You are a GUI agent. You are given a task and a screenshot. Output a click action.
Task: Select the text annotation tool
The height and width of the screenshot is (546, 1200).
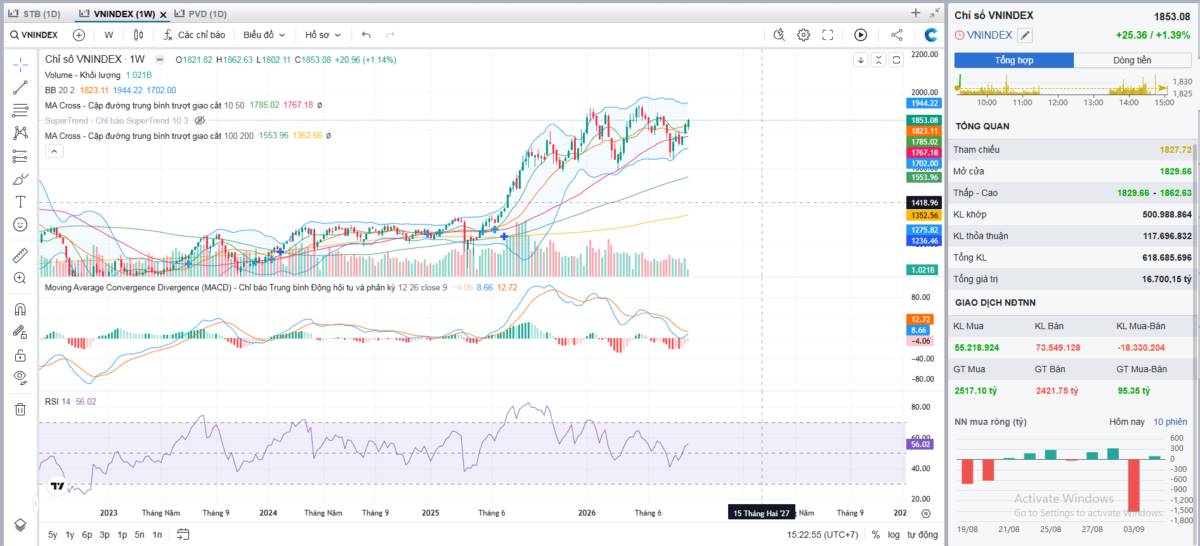point(20,202)
